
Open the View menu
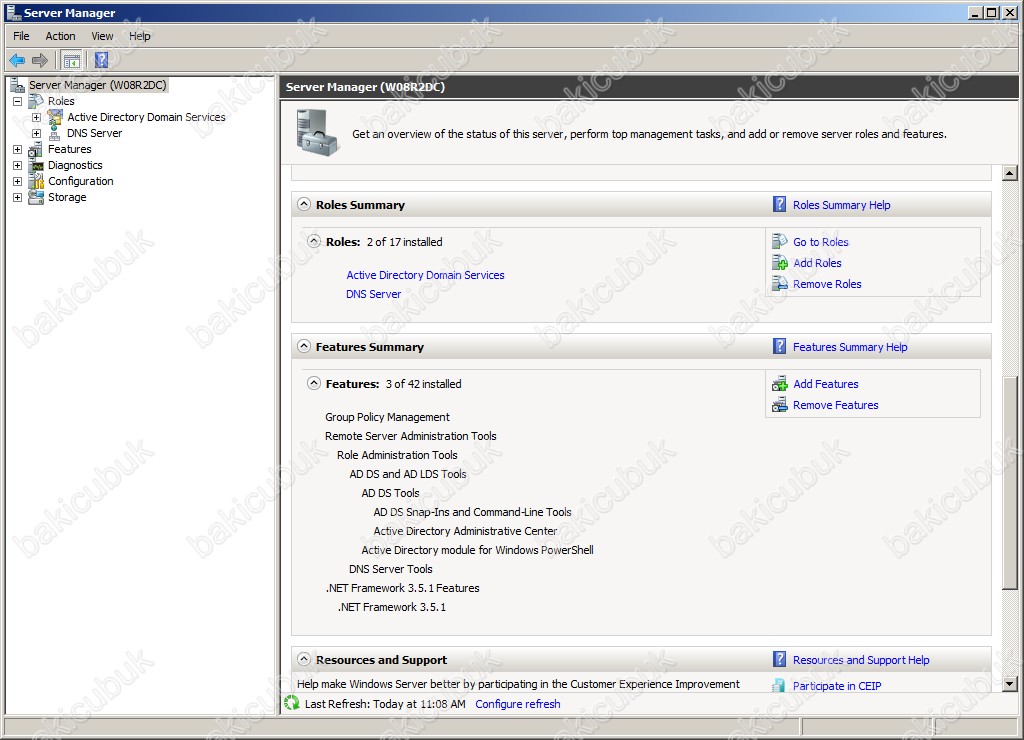(102, 36)
